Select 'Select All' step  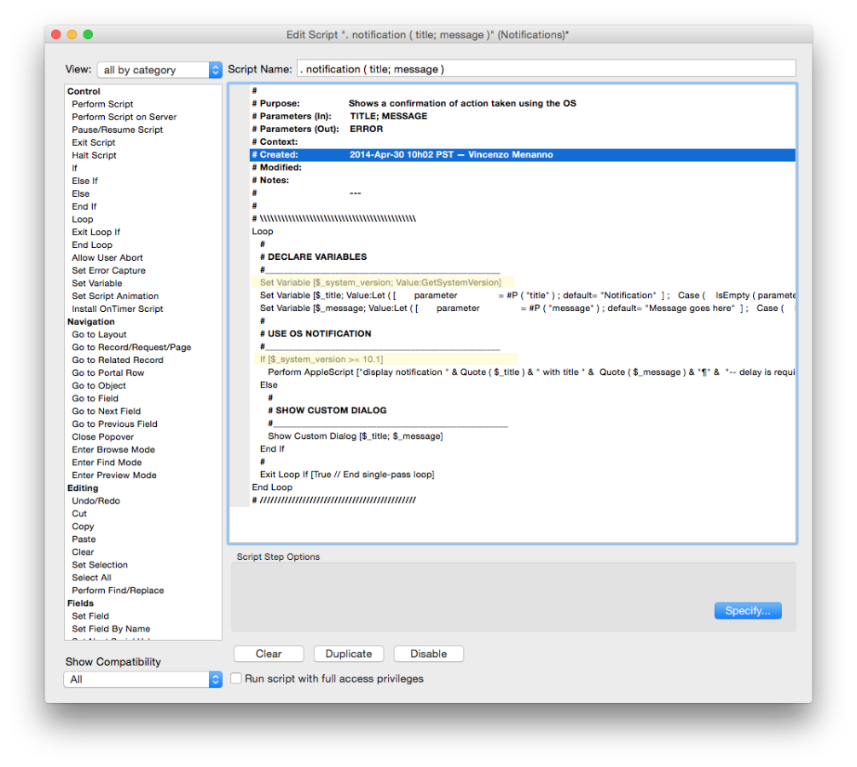tap(91, 577)
